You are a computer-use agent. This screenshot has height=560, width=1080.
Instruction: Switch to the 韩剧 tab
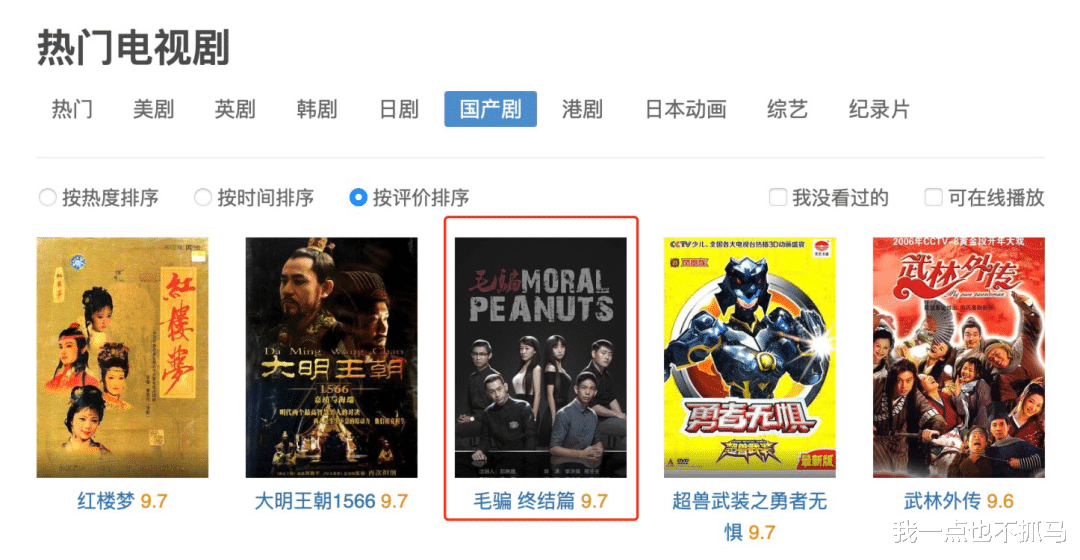pos(317,109)
